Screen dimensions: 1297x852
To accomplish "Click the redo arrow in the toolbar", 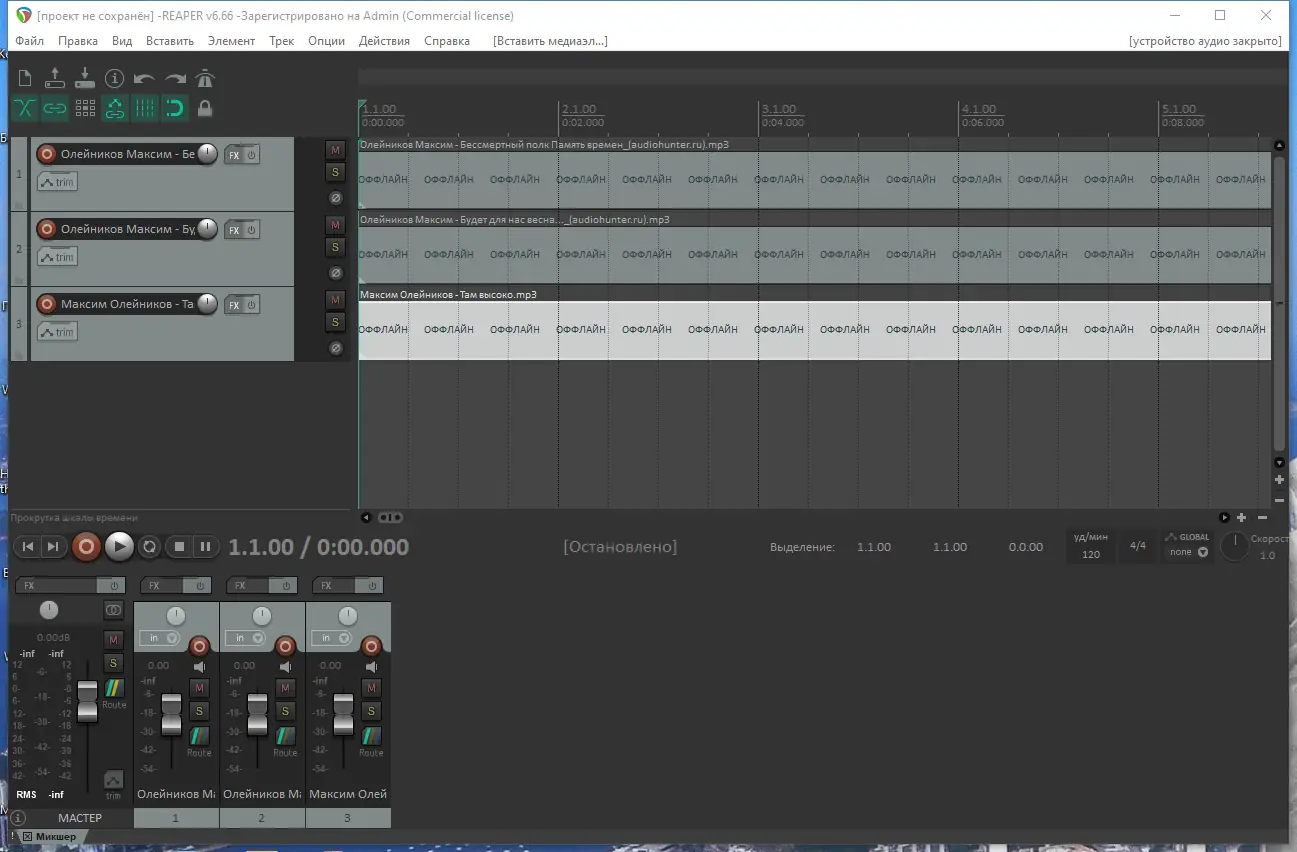I will coord(175,78).
